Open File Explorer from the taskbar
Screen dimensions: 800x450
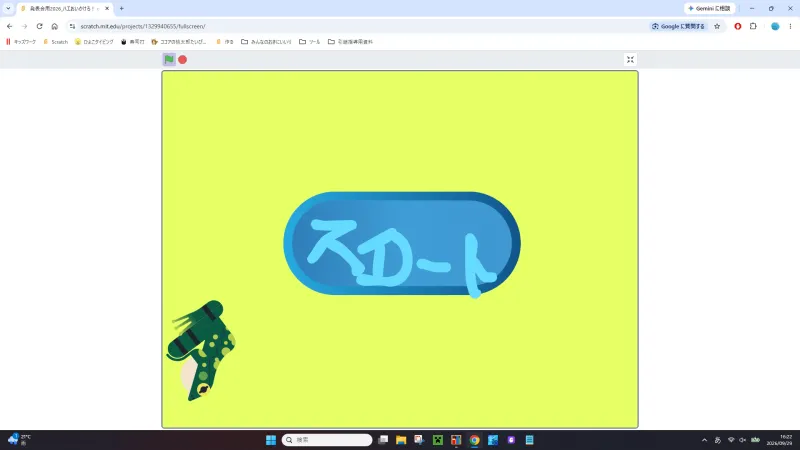pyautogui.click(x=401, y=440)
